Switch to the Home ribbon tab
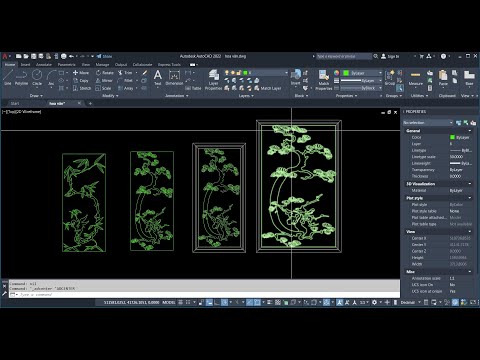The image size is (480, 360). (x=10, y=65)
